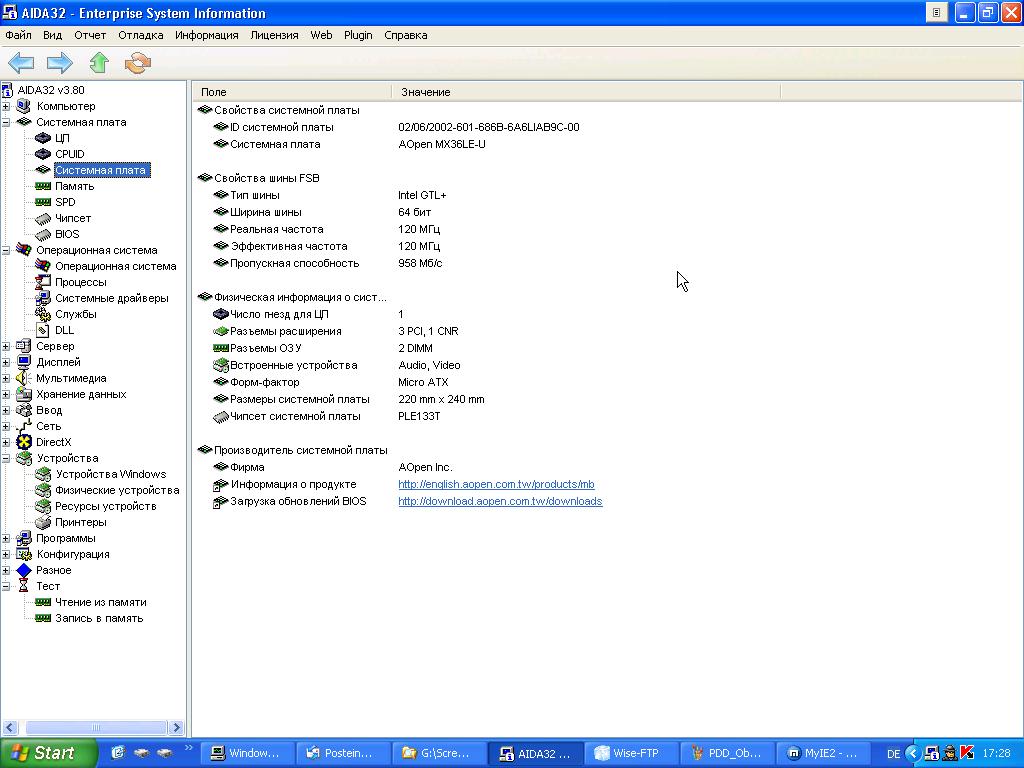The width and height of the screenshot is (1024, 768).
Task: Click the Разное blue diamond icon
Action: 24,570
